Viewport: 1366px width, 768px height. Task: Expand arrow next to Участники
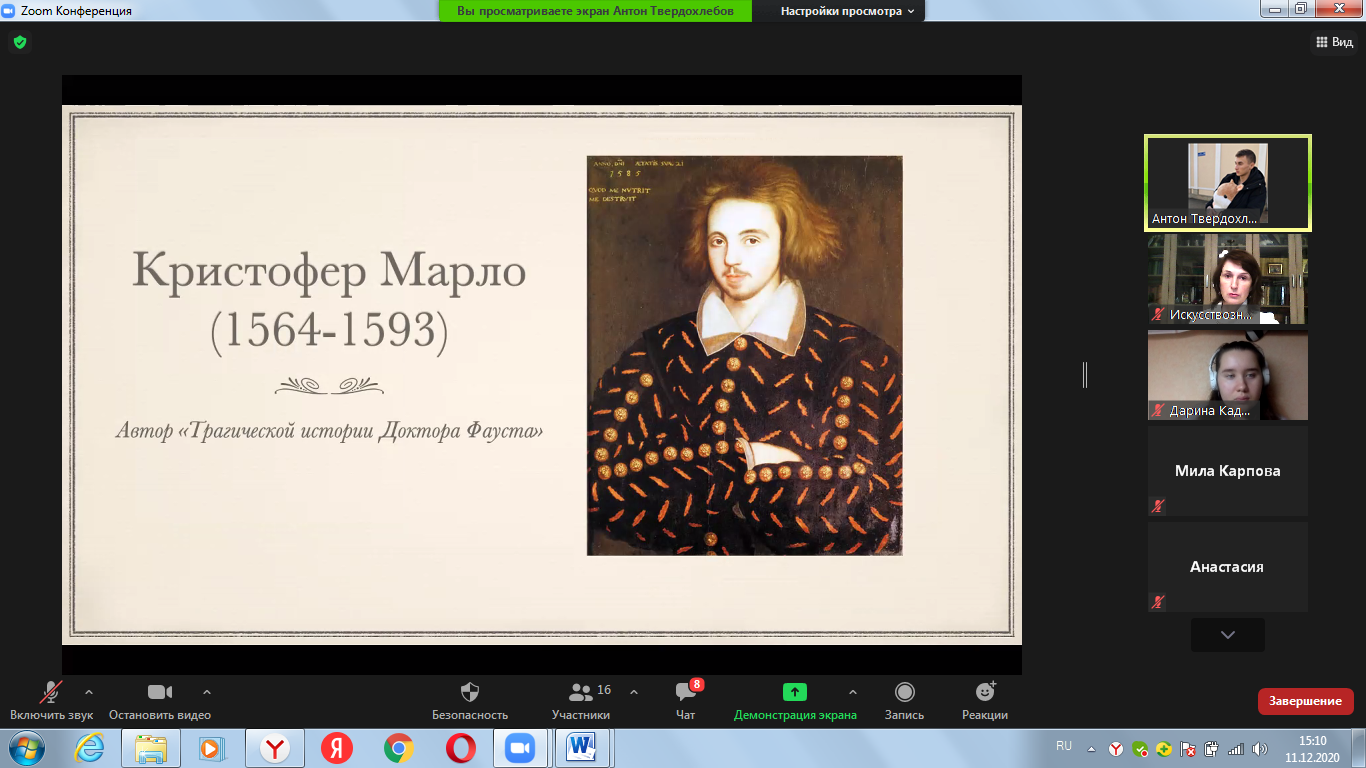tap(633, 691)
